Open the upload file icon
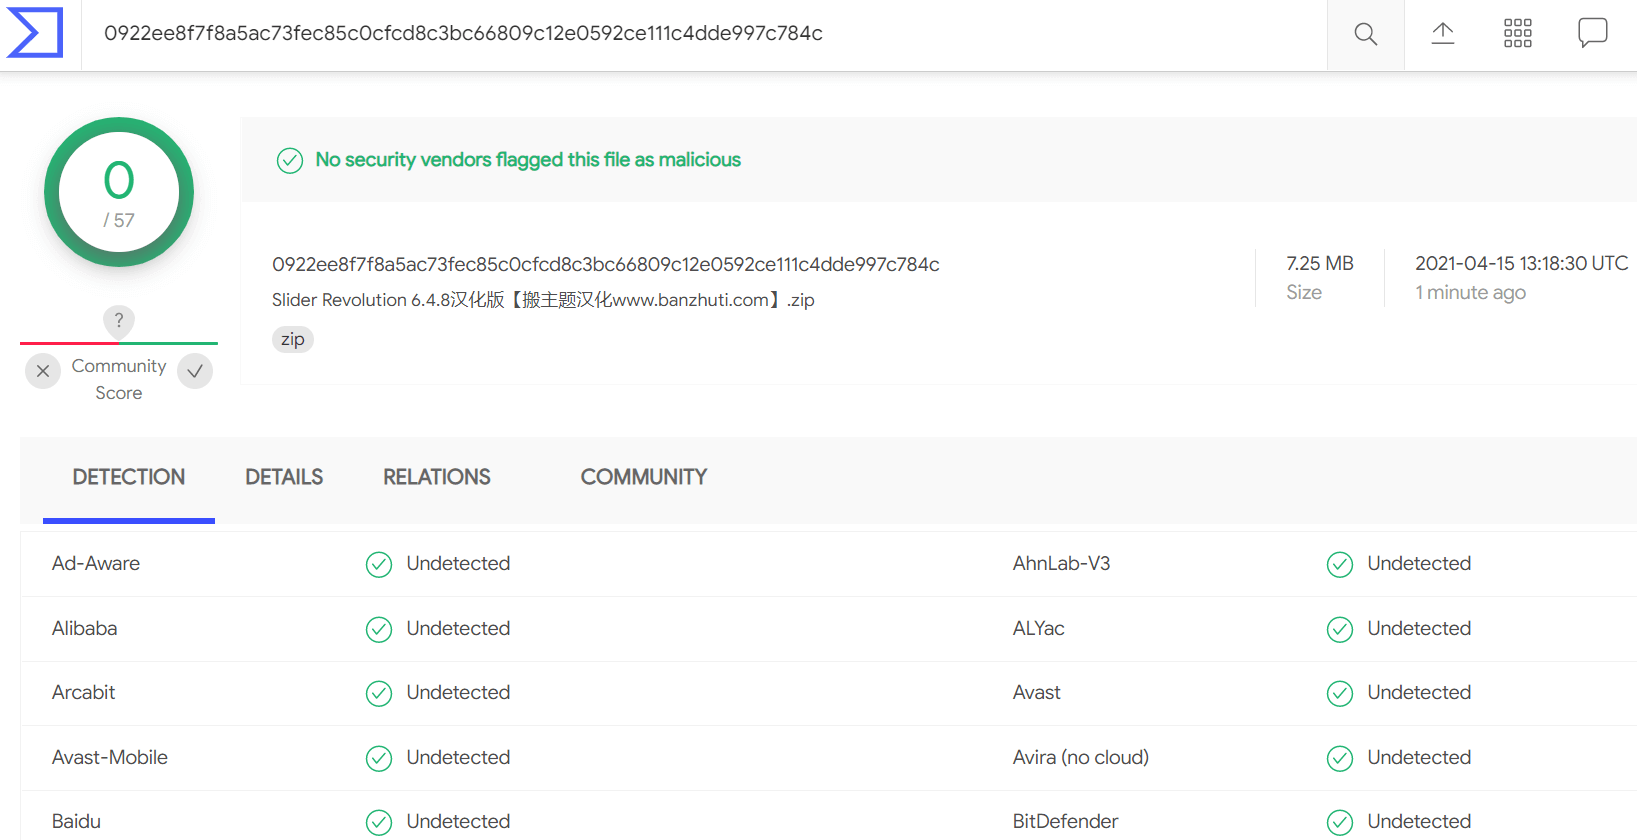This screenshot has width=1637, height=840. coord(1442,33)
